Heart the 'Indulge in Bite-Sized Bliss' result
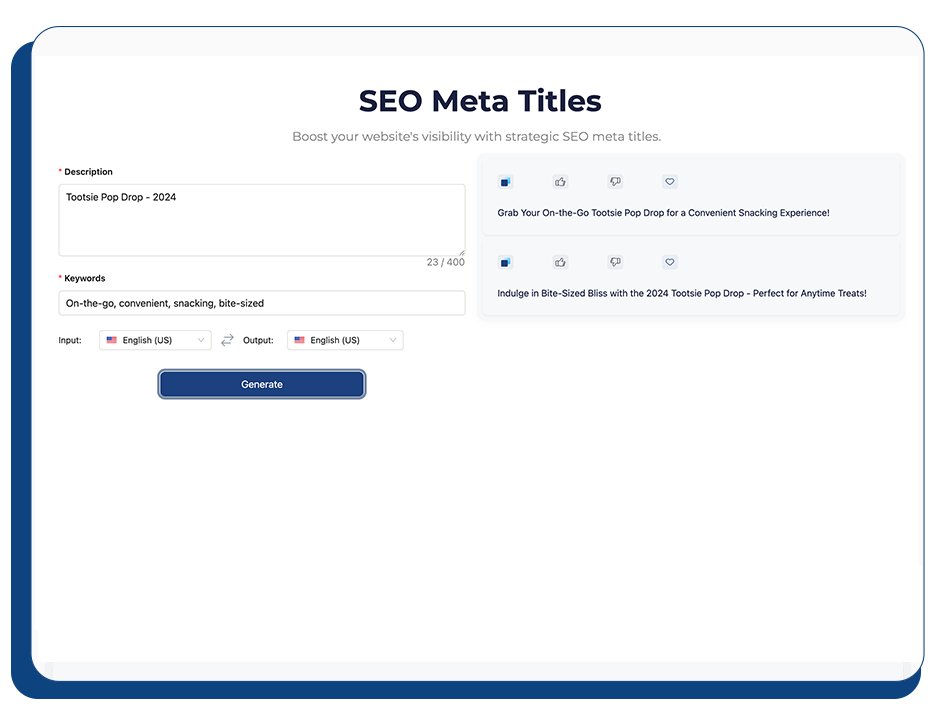 click(670, 262)
